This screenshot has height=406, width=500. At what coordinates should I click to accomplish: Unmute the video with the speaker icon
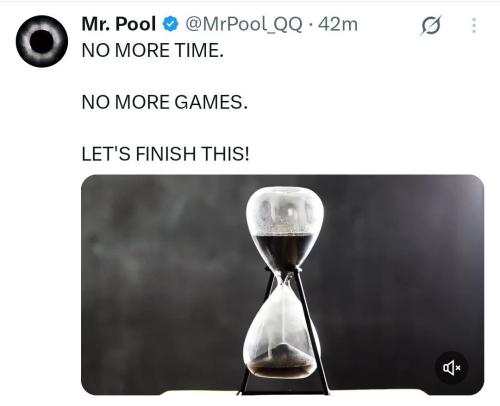point(452,368)
